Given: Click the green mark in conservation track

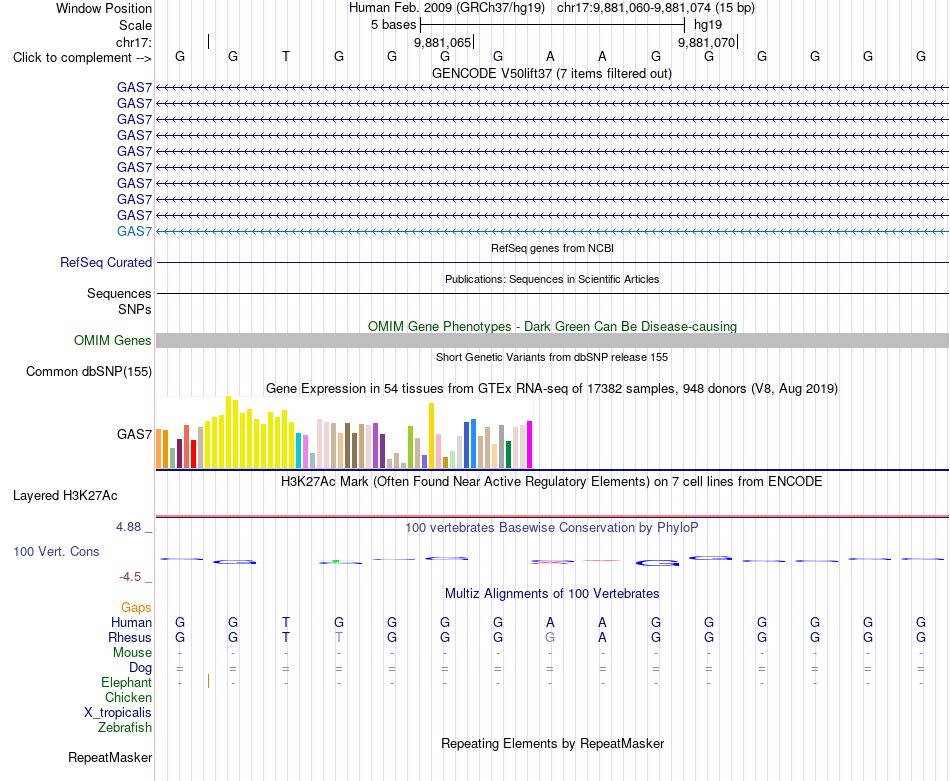Looking at the screenshot, I should point(336,561).
